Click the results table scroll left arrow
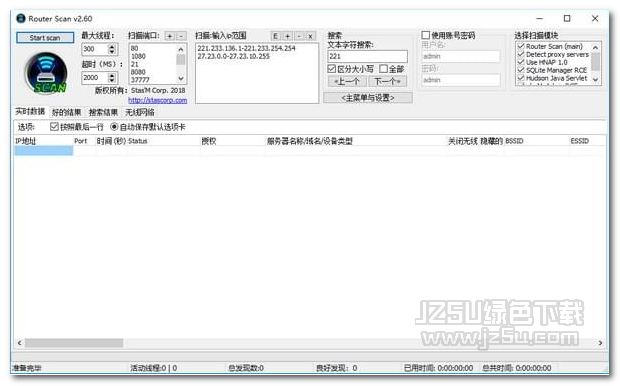Viewport: 620px width, 386px height. tap(20, 342)
